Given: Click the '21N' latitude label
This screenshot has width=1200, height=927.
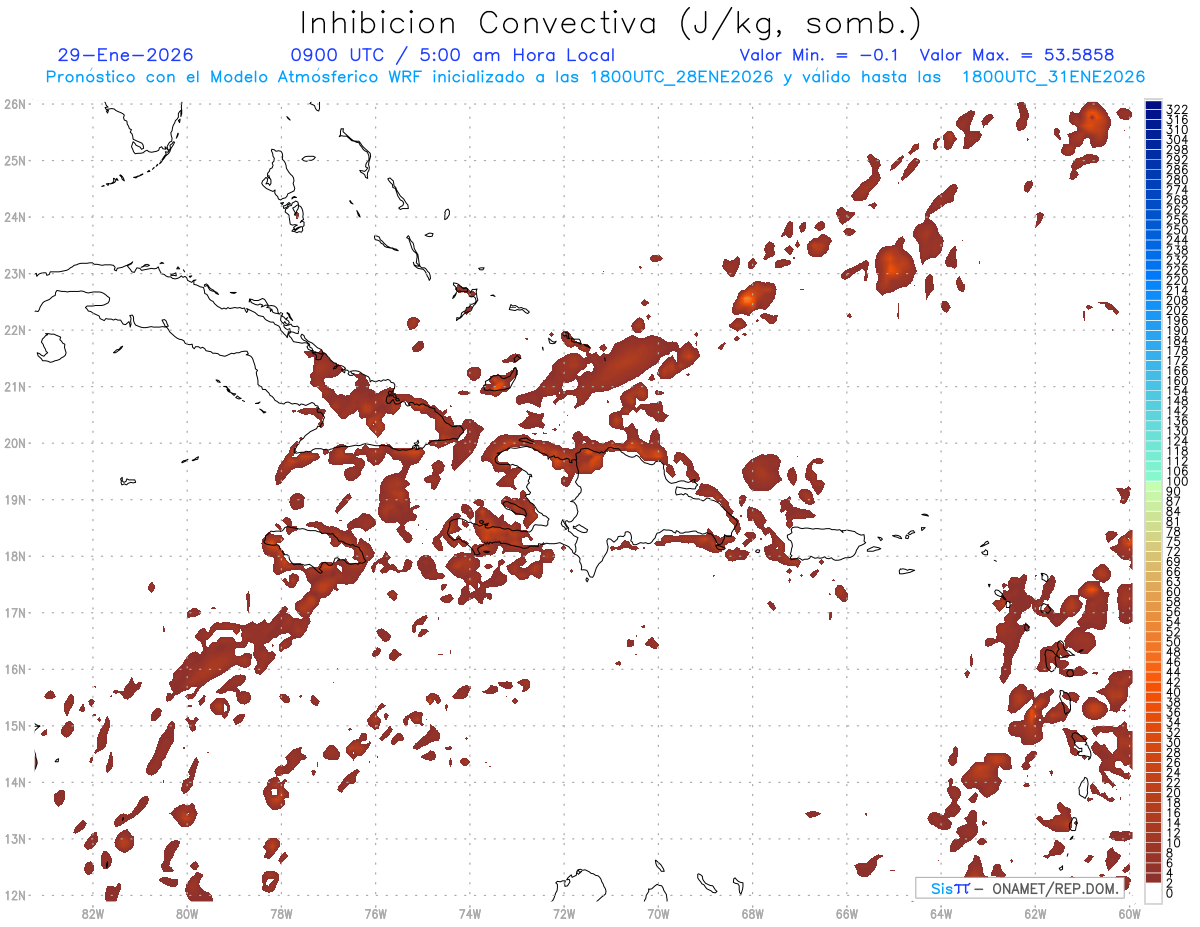Looking at the screenshot, I should [x=14, y=386].
